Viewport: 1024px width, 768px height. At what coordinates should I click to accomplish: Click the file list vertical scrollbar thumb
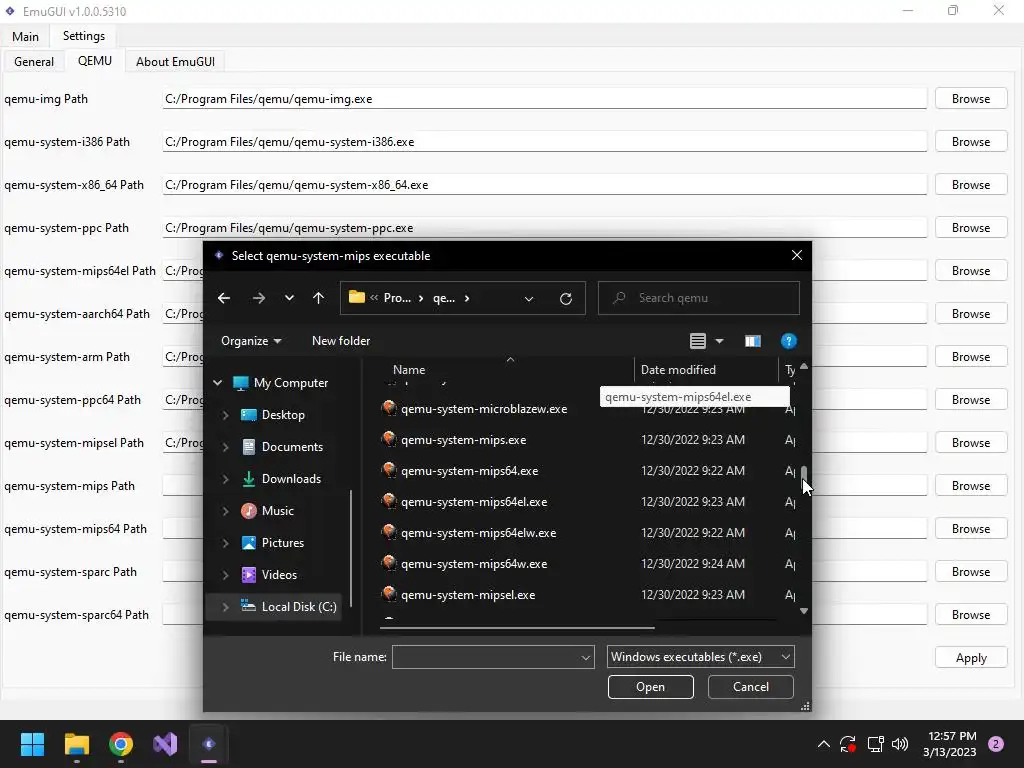[x=804, y=476]
